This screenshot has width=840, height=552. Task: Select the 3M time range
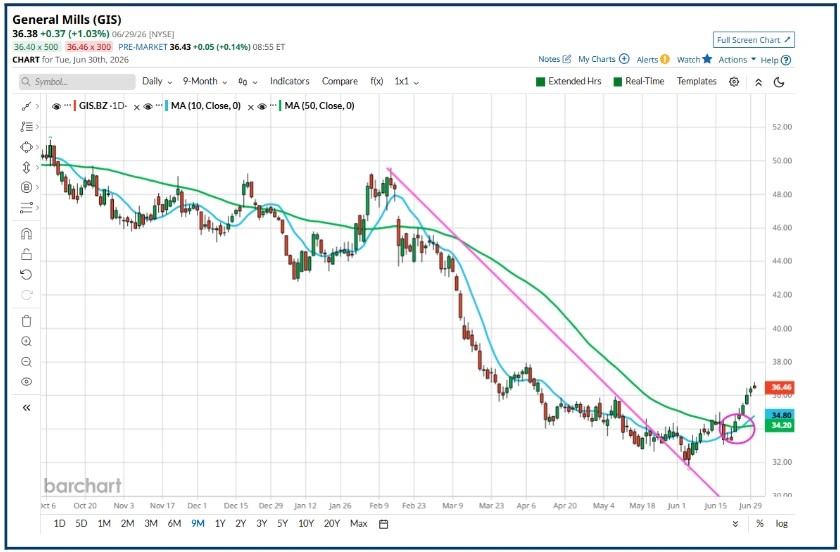[x=151, y=524]
